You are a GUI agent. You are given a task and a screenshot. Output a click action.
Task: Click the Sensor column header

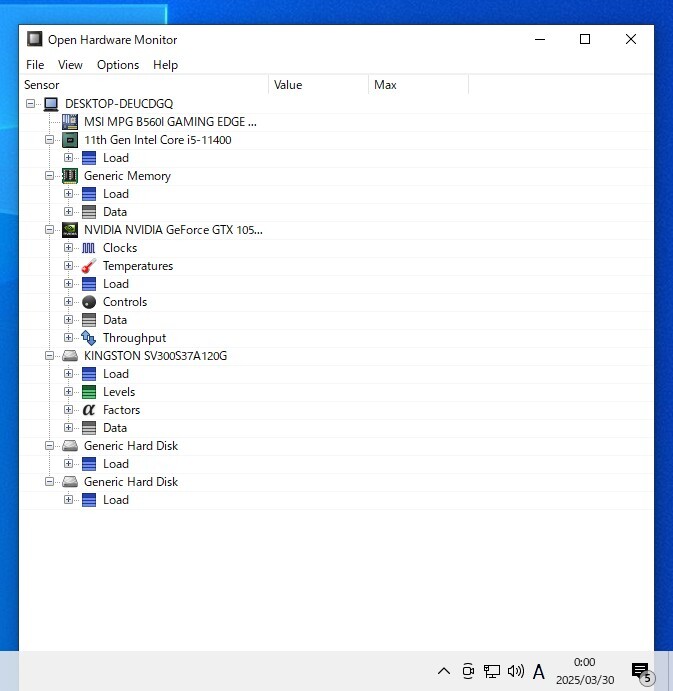[145, 85]
